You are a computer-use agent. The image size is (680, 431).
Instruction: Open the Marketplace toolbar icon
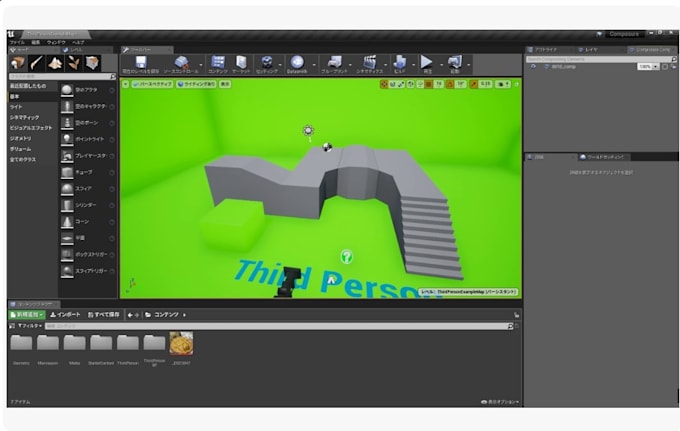tap(241, 62)
